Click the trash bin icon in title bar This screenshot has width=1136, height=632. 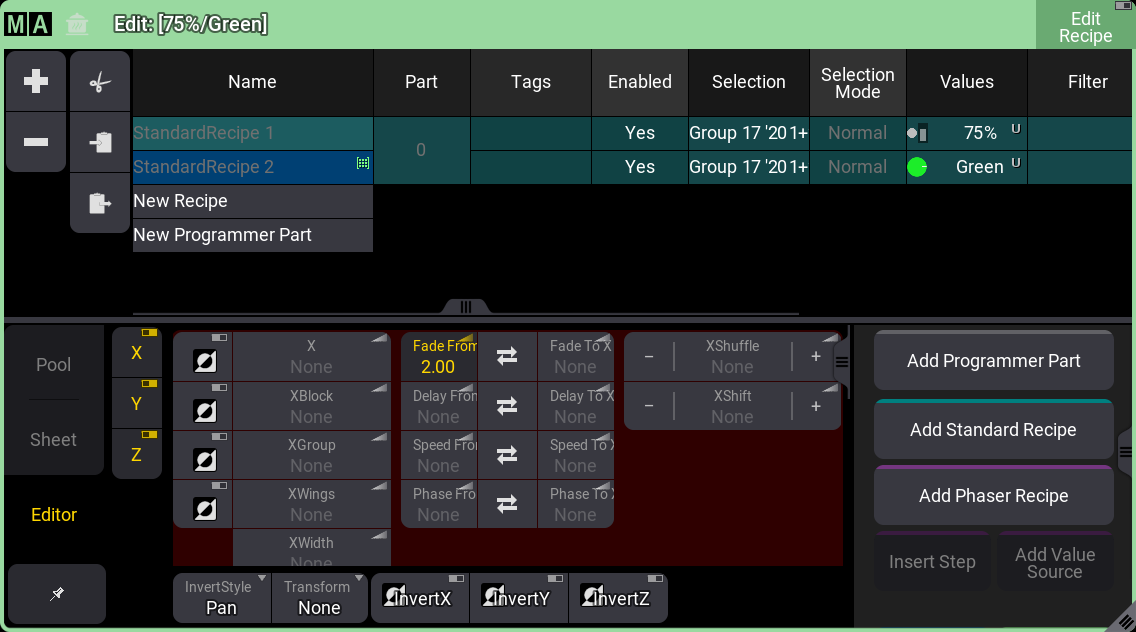coord(77,24)
